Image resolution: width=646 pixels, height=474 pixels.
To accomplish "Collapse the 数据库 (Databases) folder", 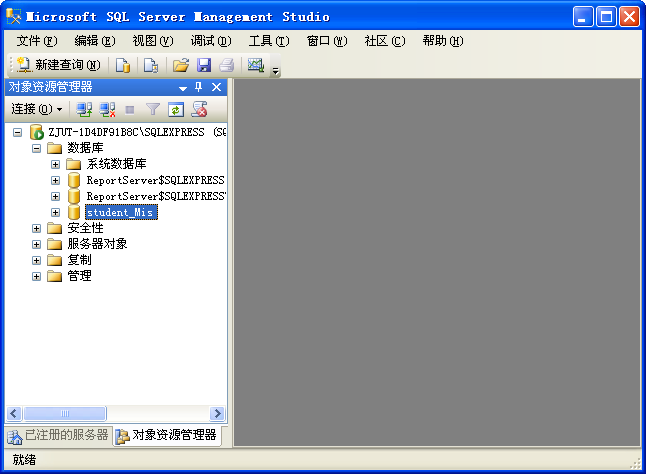I will click(x=37, y=148).
